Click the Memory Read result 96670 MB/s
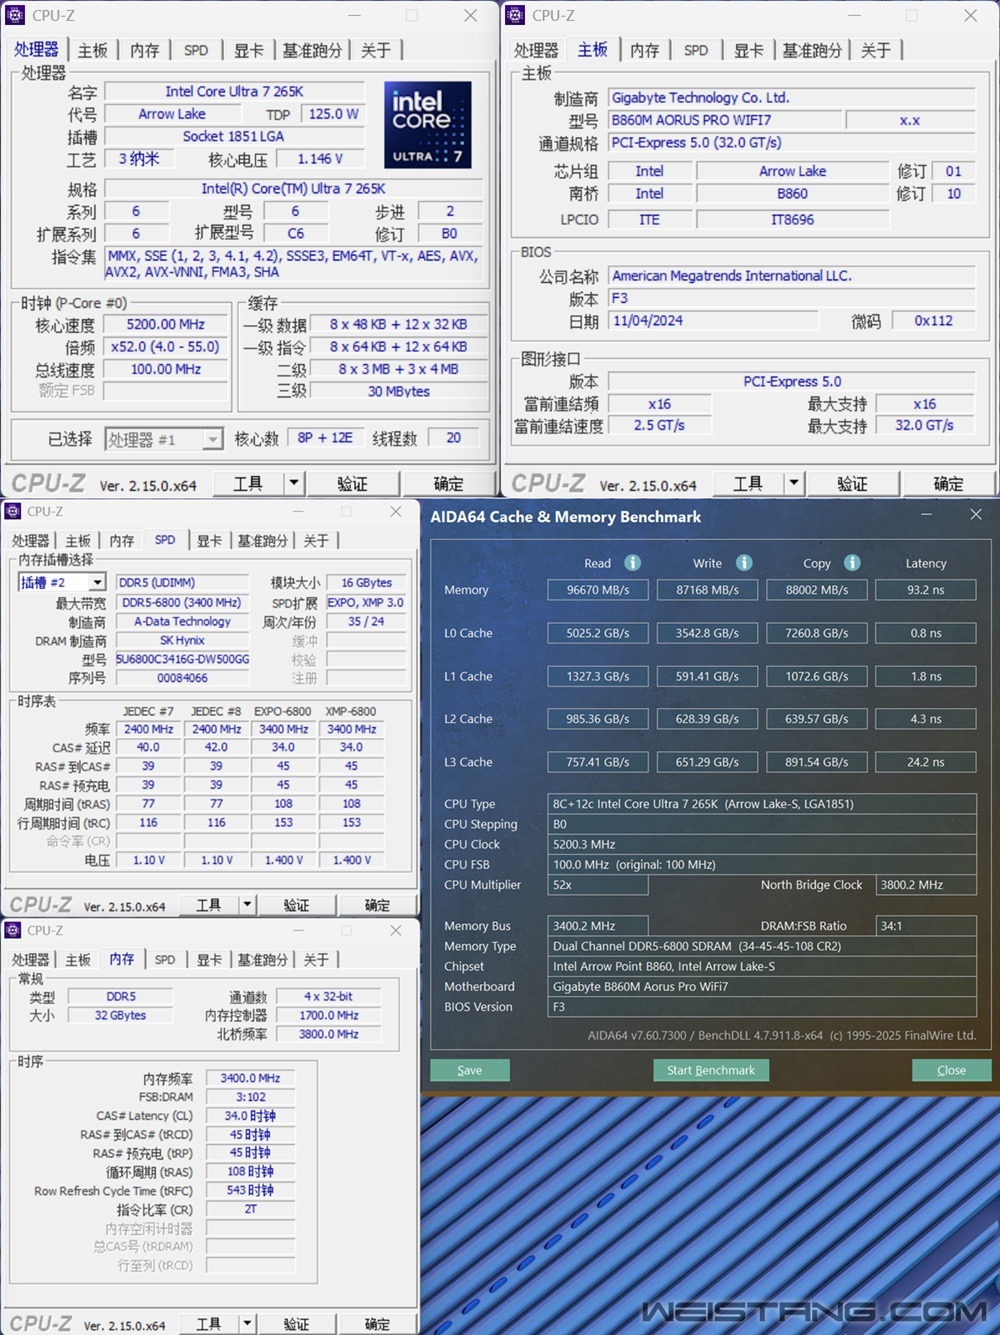Image resolution: width=1000 pixels, height=1335 pixels. [x=598, y=590]
